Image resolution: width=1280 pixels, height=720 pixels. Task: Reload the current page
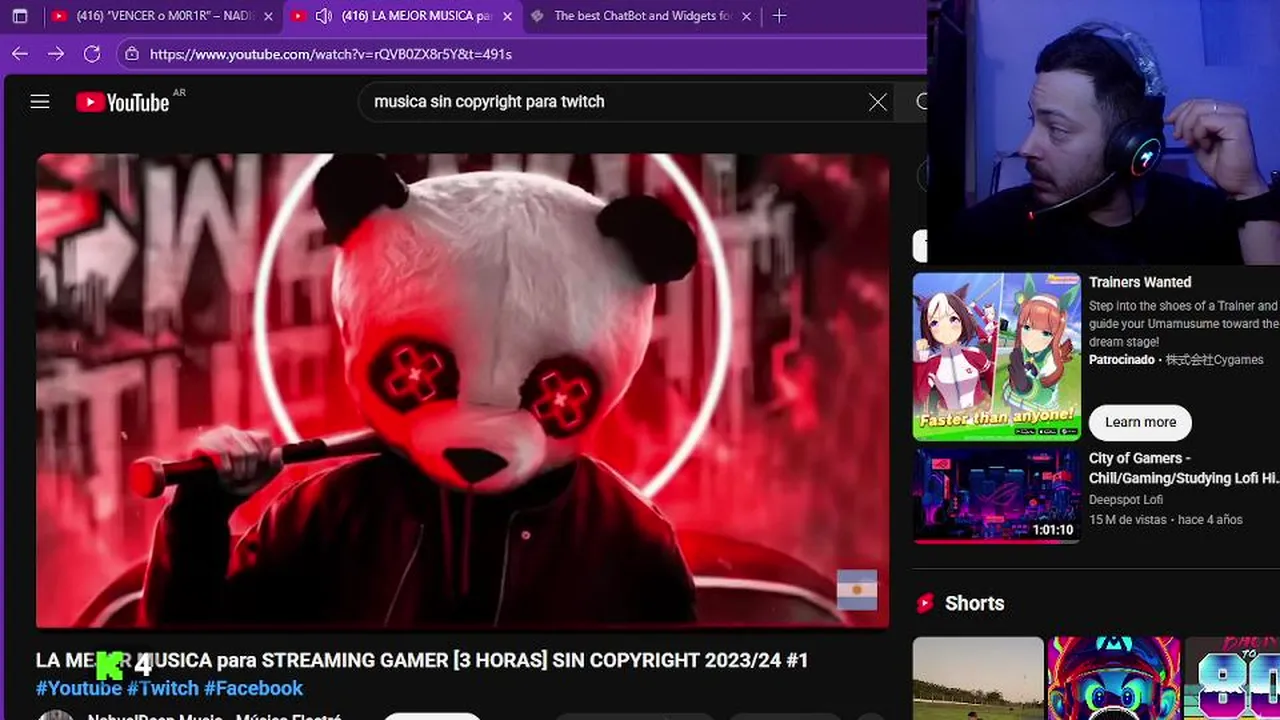click(92, 54)
